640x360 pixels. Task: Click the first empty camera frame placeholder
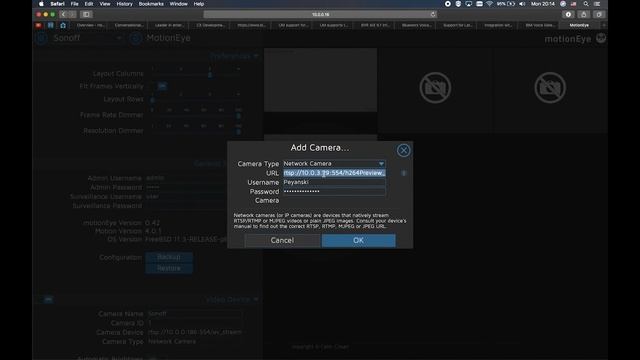(320, 80)
